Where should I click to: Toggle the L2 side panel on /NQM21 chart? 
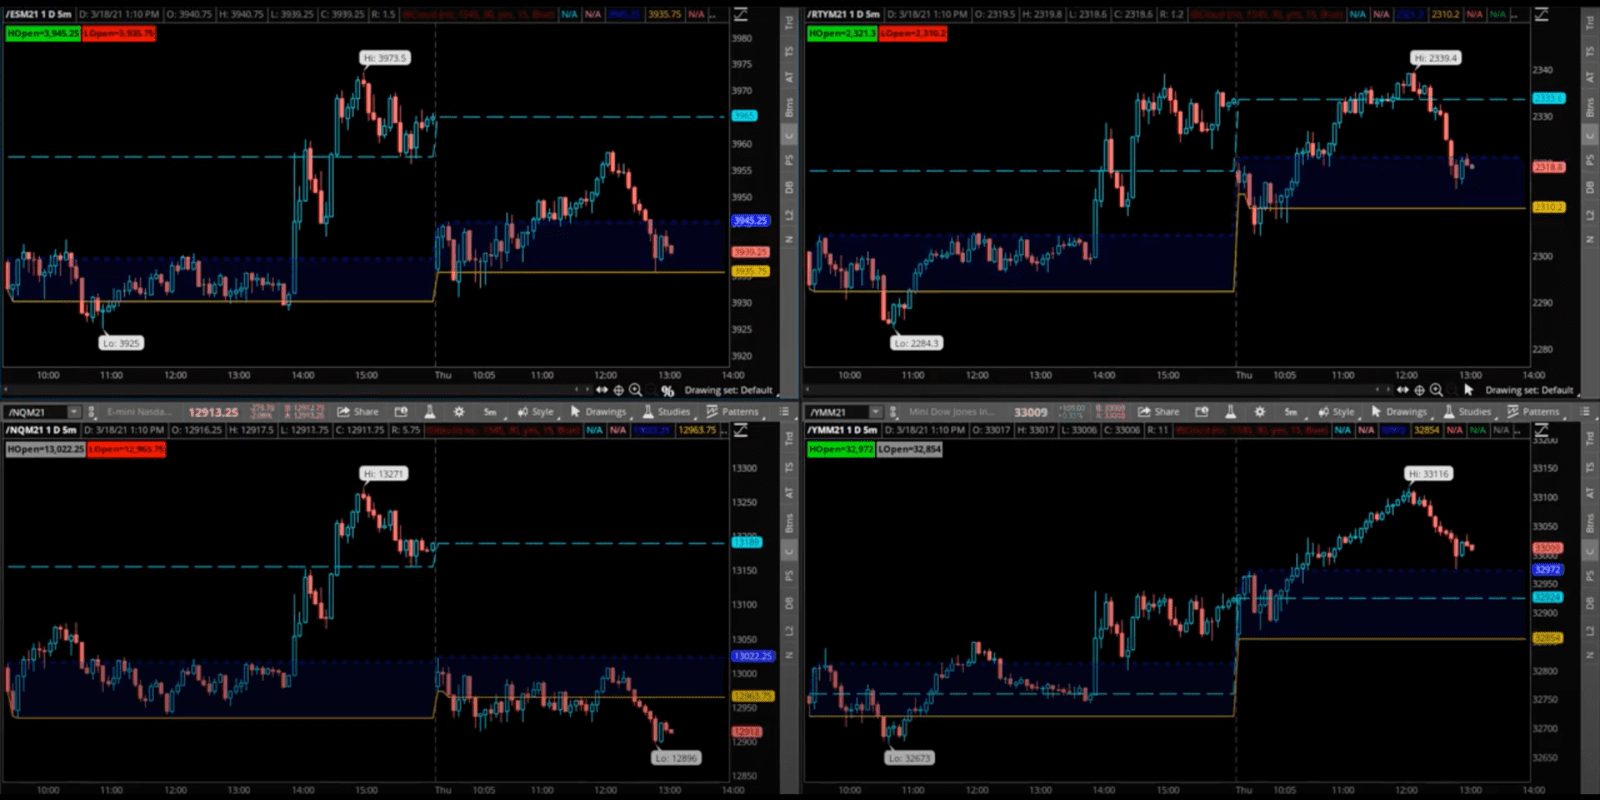pyautogui.click(x=789, y=630)
